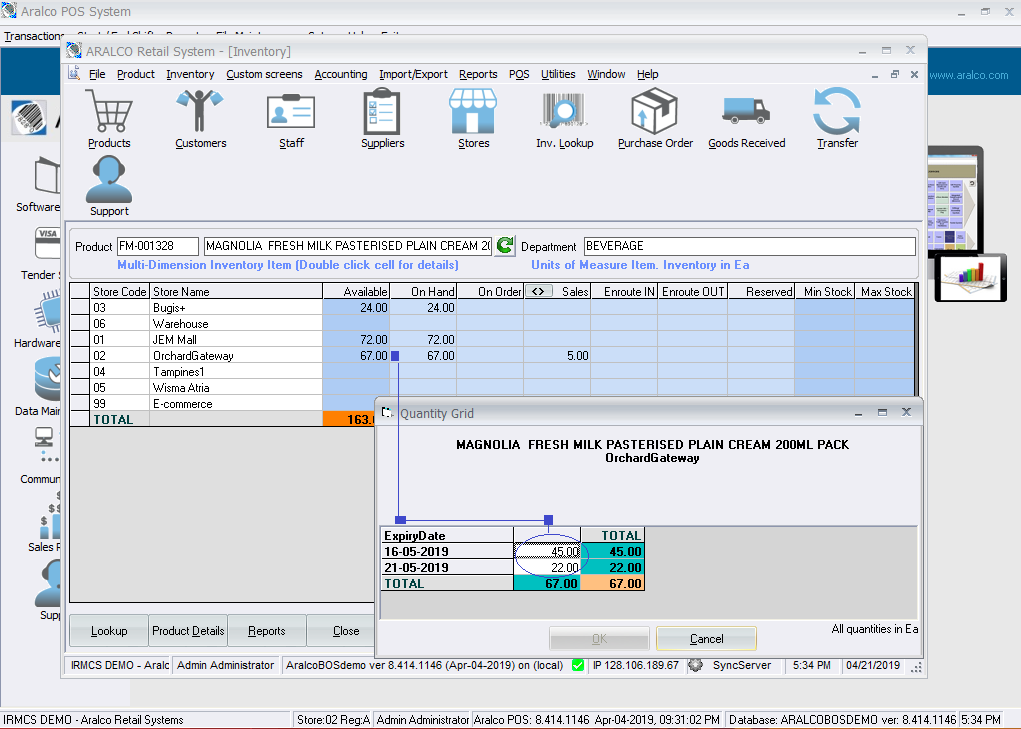Open the Purchase Order screen
This screenshot has height=729, width=1021.
(655, 115)
